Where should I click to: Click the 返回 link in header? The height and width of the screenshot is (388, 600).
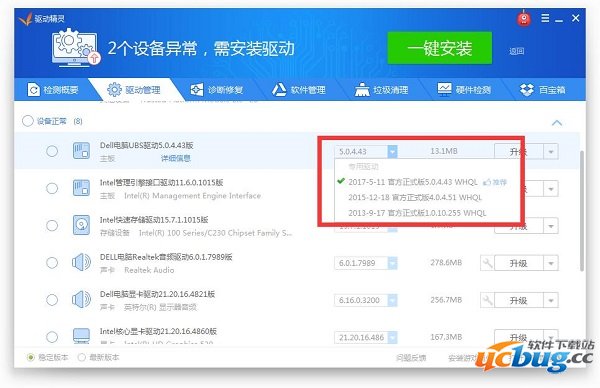point(516,51)
